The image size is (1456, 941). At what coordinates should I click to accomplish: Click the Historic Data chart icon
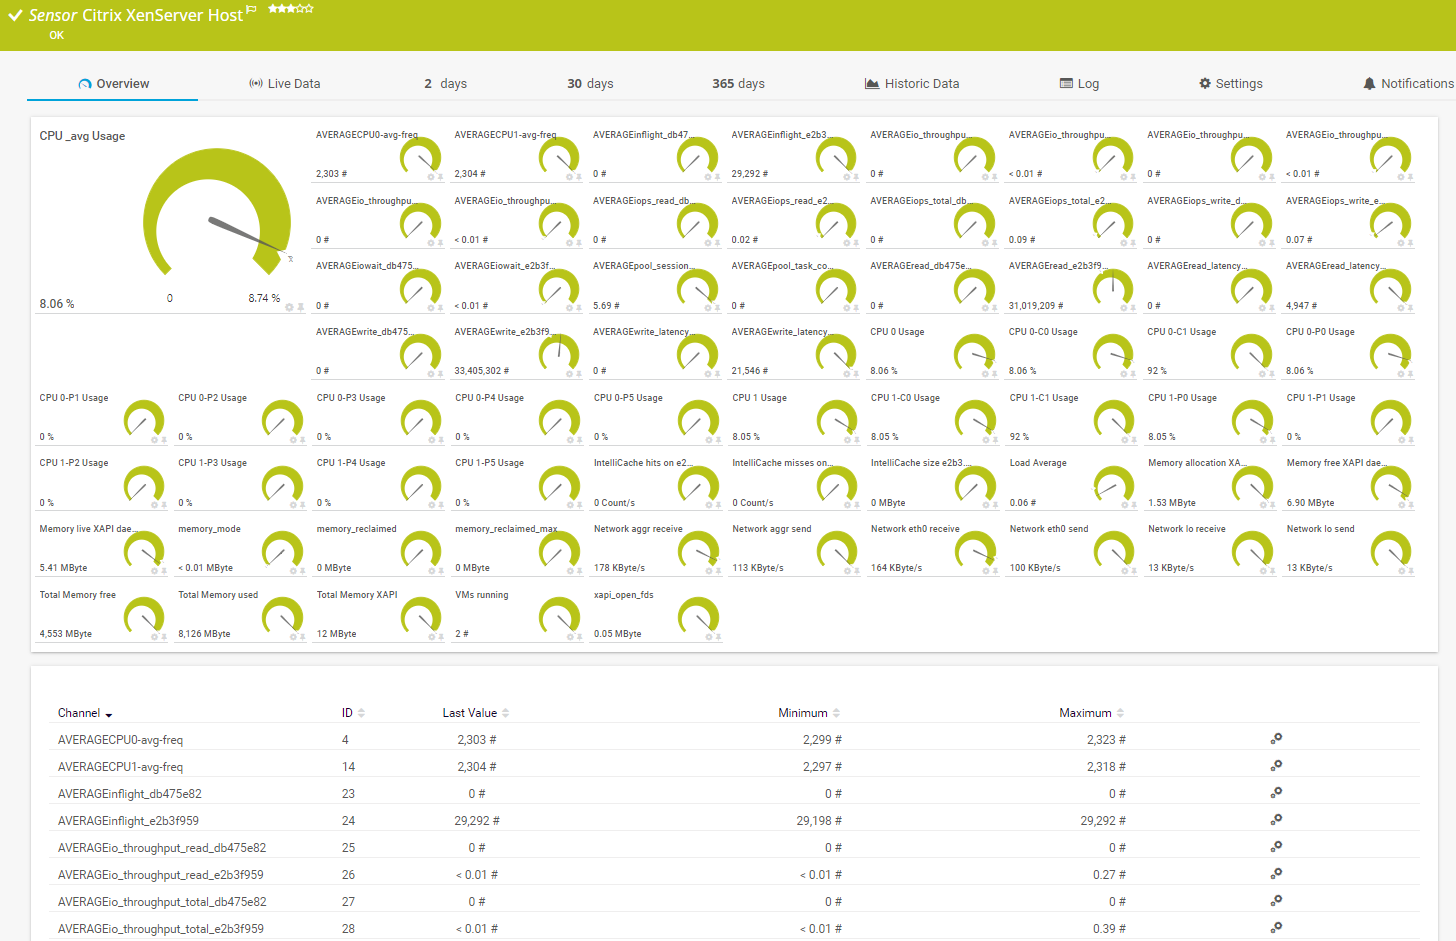(873, 83)
